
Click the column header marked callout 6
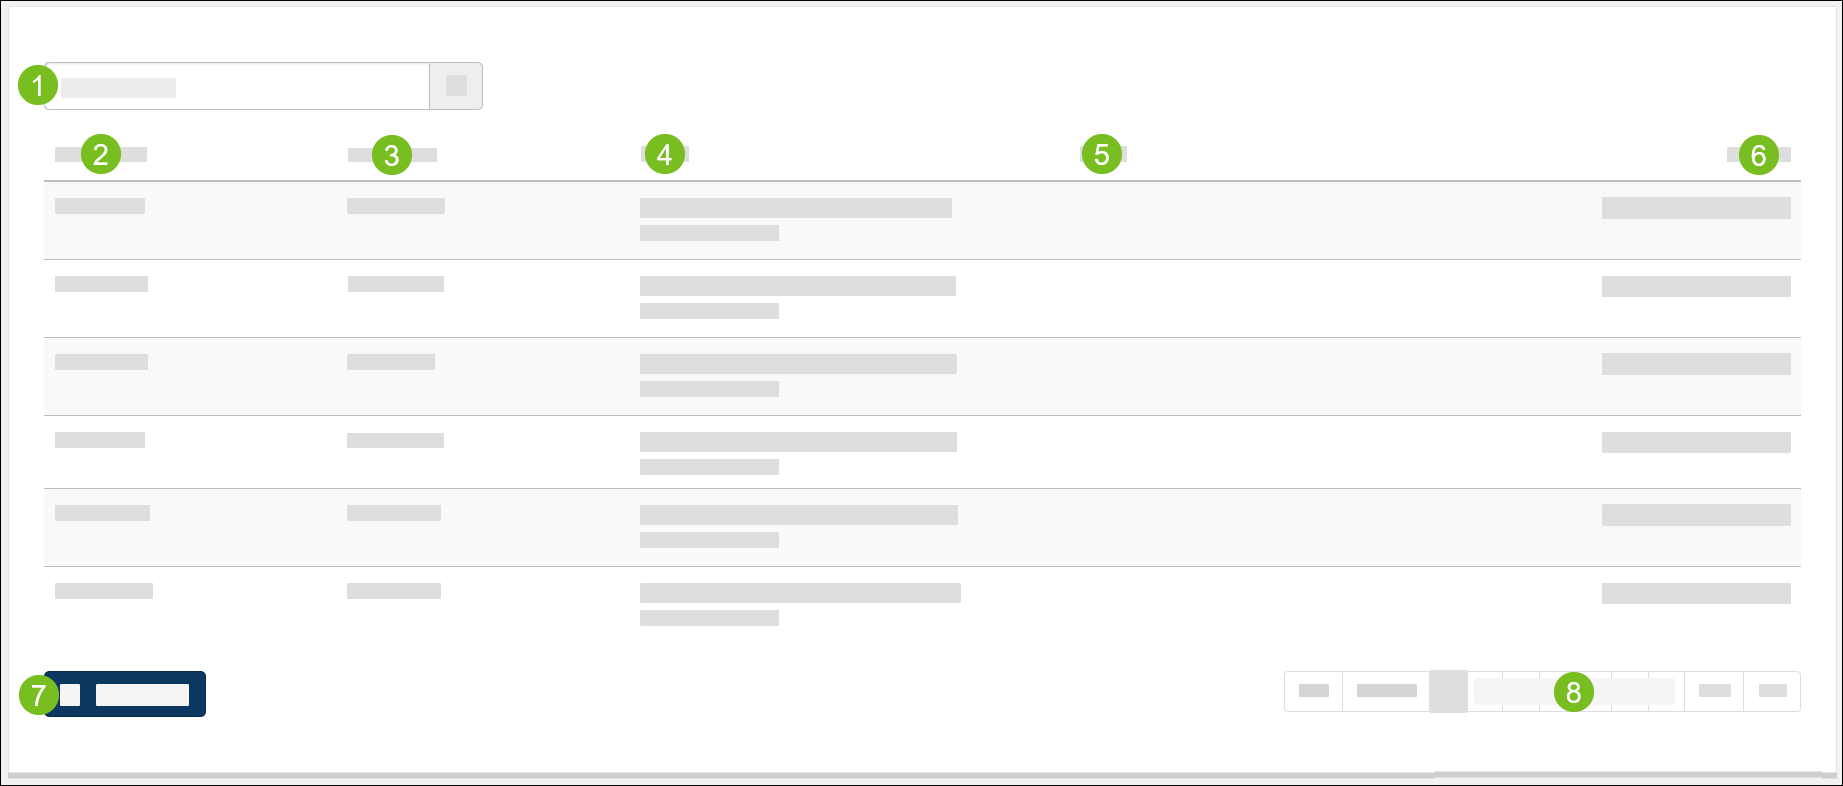tap(1758, 155)
